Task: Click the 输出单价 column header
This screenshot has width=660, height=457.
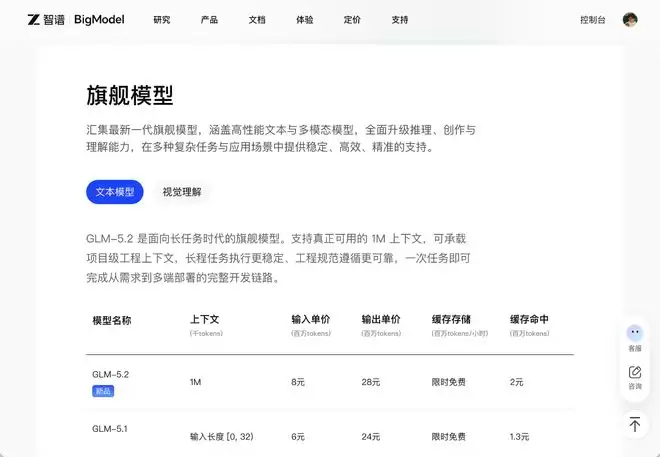Action: [381, 319]
